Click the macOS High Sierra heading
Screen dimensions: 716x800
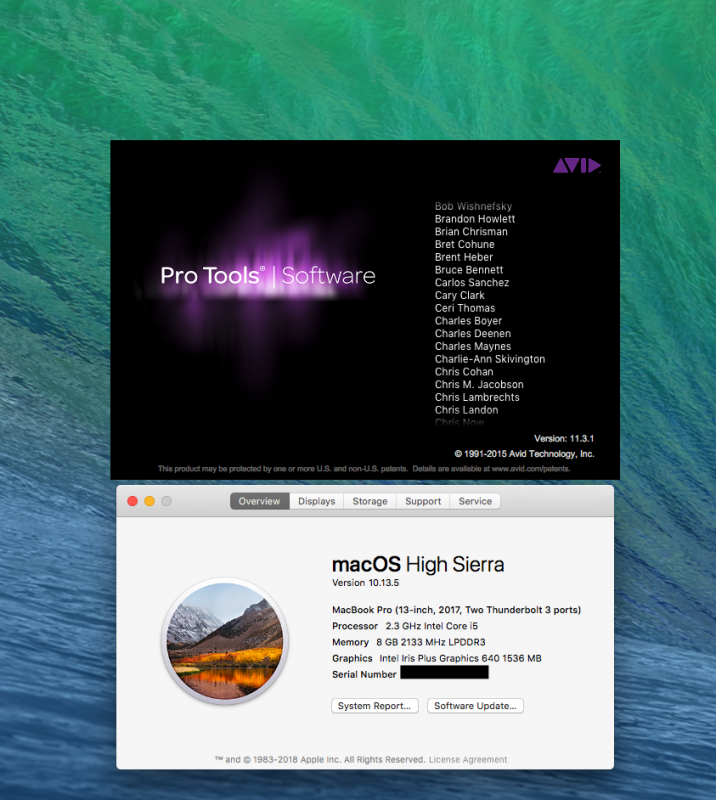418,564
